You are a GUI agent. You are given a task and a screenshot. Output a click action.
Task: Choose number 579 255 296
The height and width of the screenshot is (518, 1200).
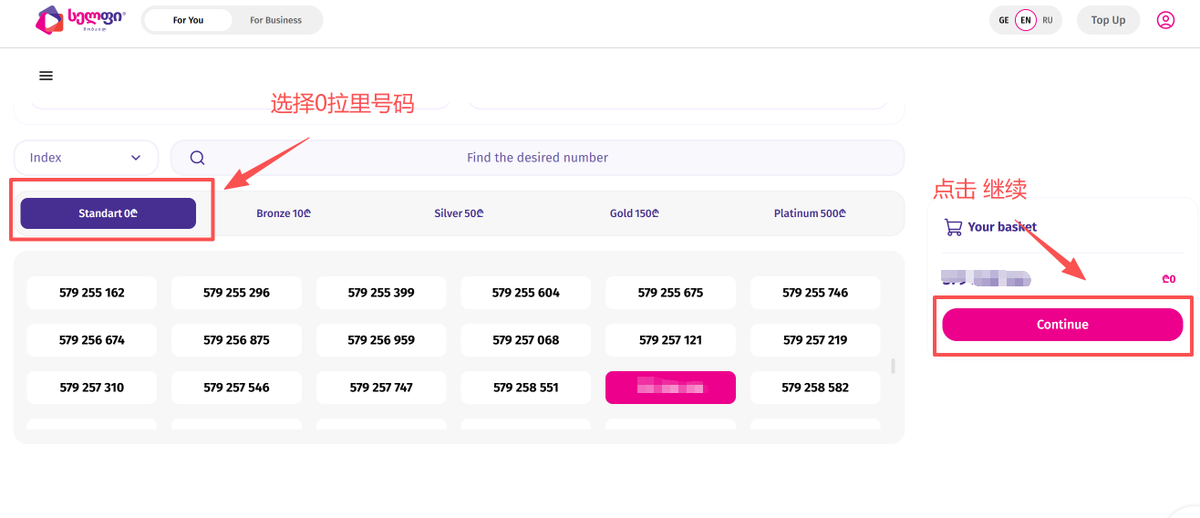pos(236,293)
